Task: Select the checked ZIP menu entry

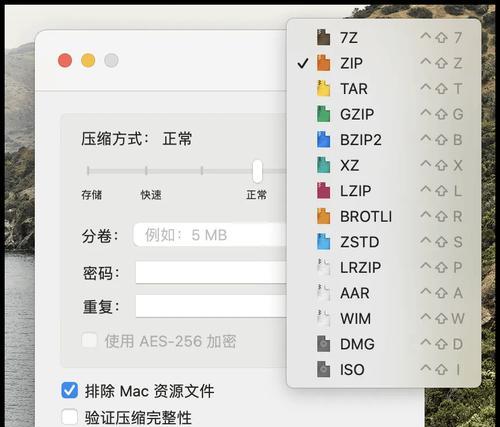Action: (384, 63)
